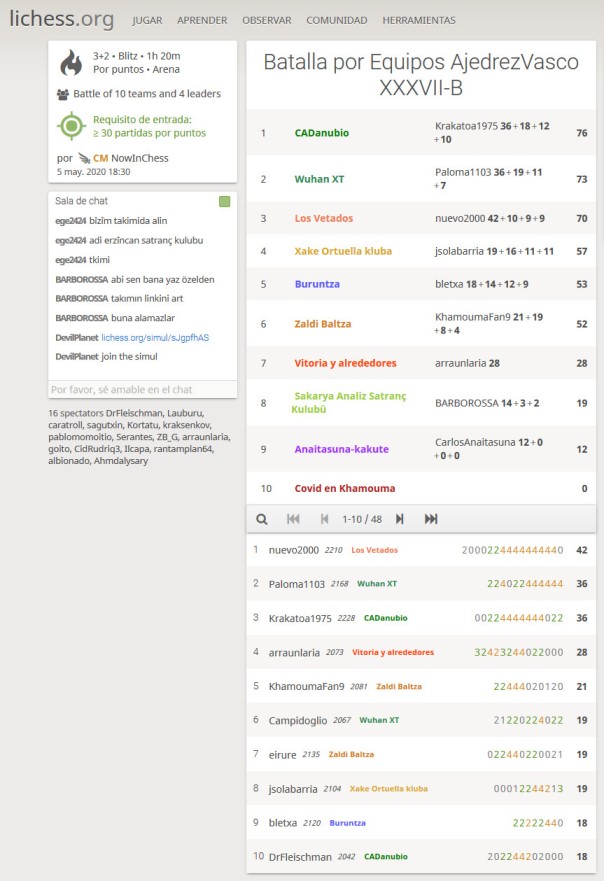Click the green entry requirement target icon
Viewport: 604px width, 881px height.
click(71, 126)
